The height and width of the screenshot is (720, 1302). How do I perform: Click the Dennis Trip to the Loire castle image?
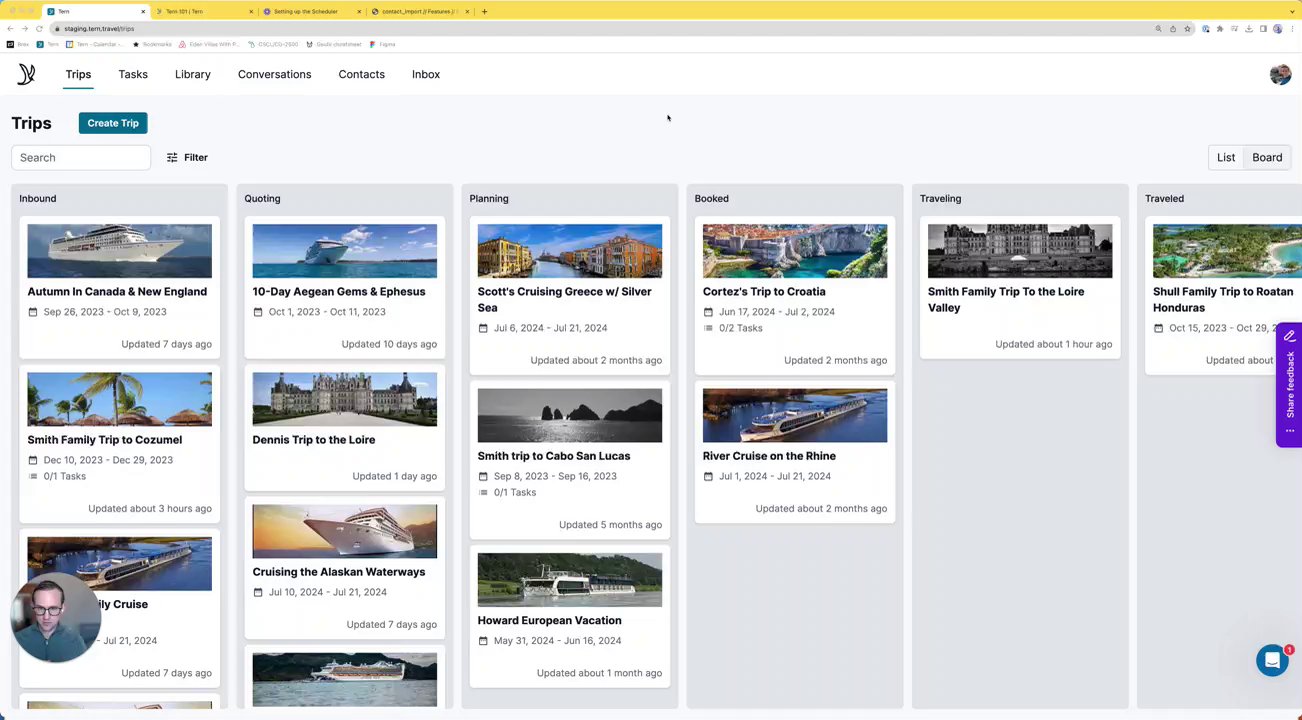[345, 399]
